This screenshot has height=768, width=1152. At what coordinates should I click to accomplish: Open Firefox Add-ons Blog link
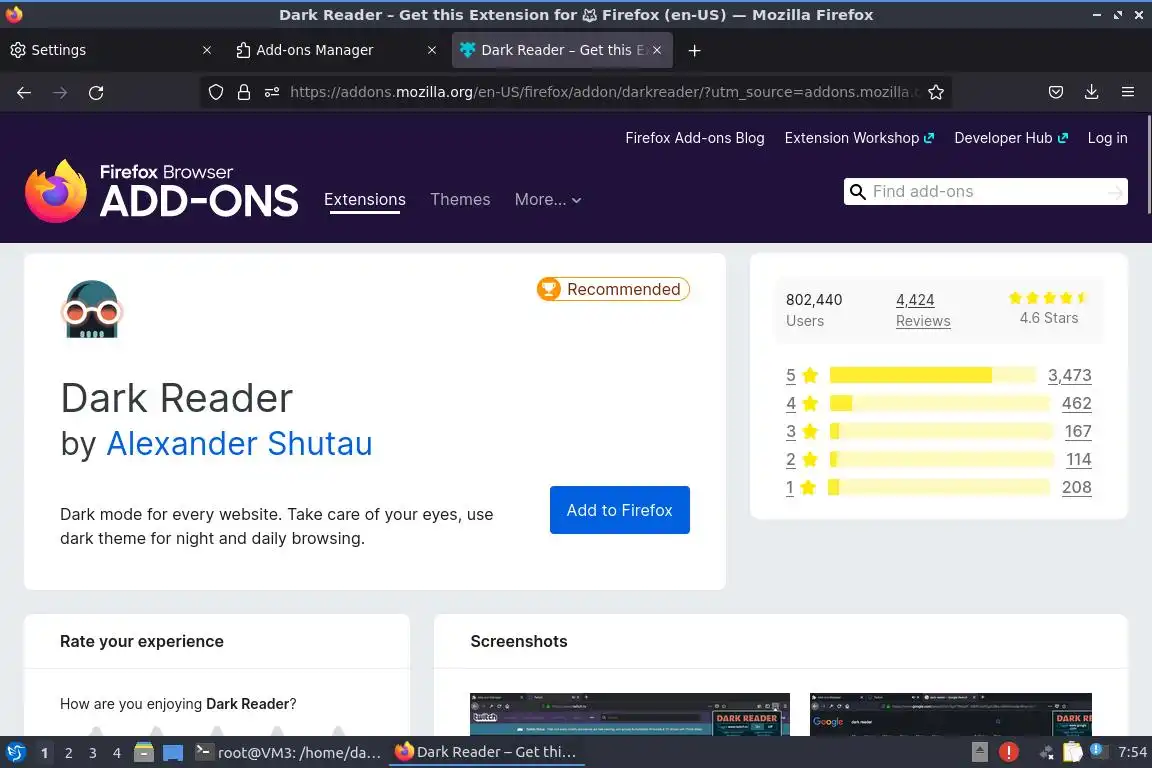(694, 138)
